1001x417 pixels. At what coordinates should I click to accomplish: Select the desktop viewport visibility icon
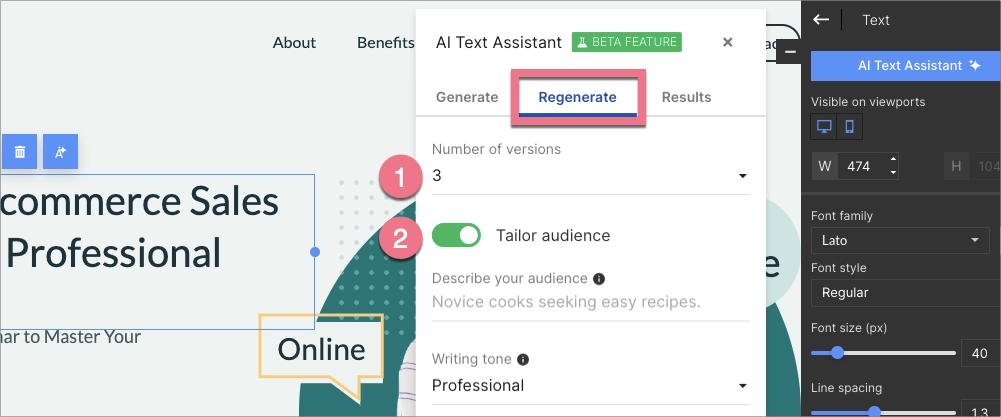(824, 126)
